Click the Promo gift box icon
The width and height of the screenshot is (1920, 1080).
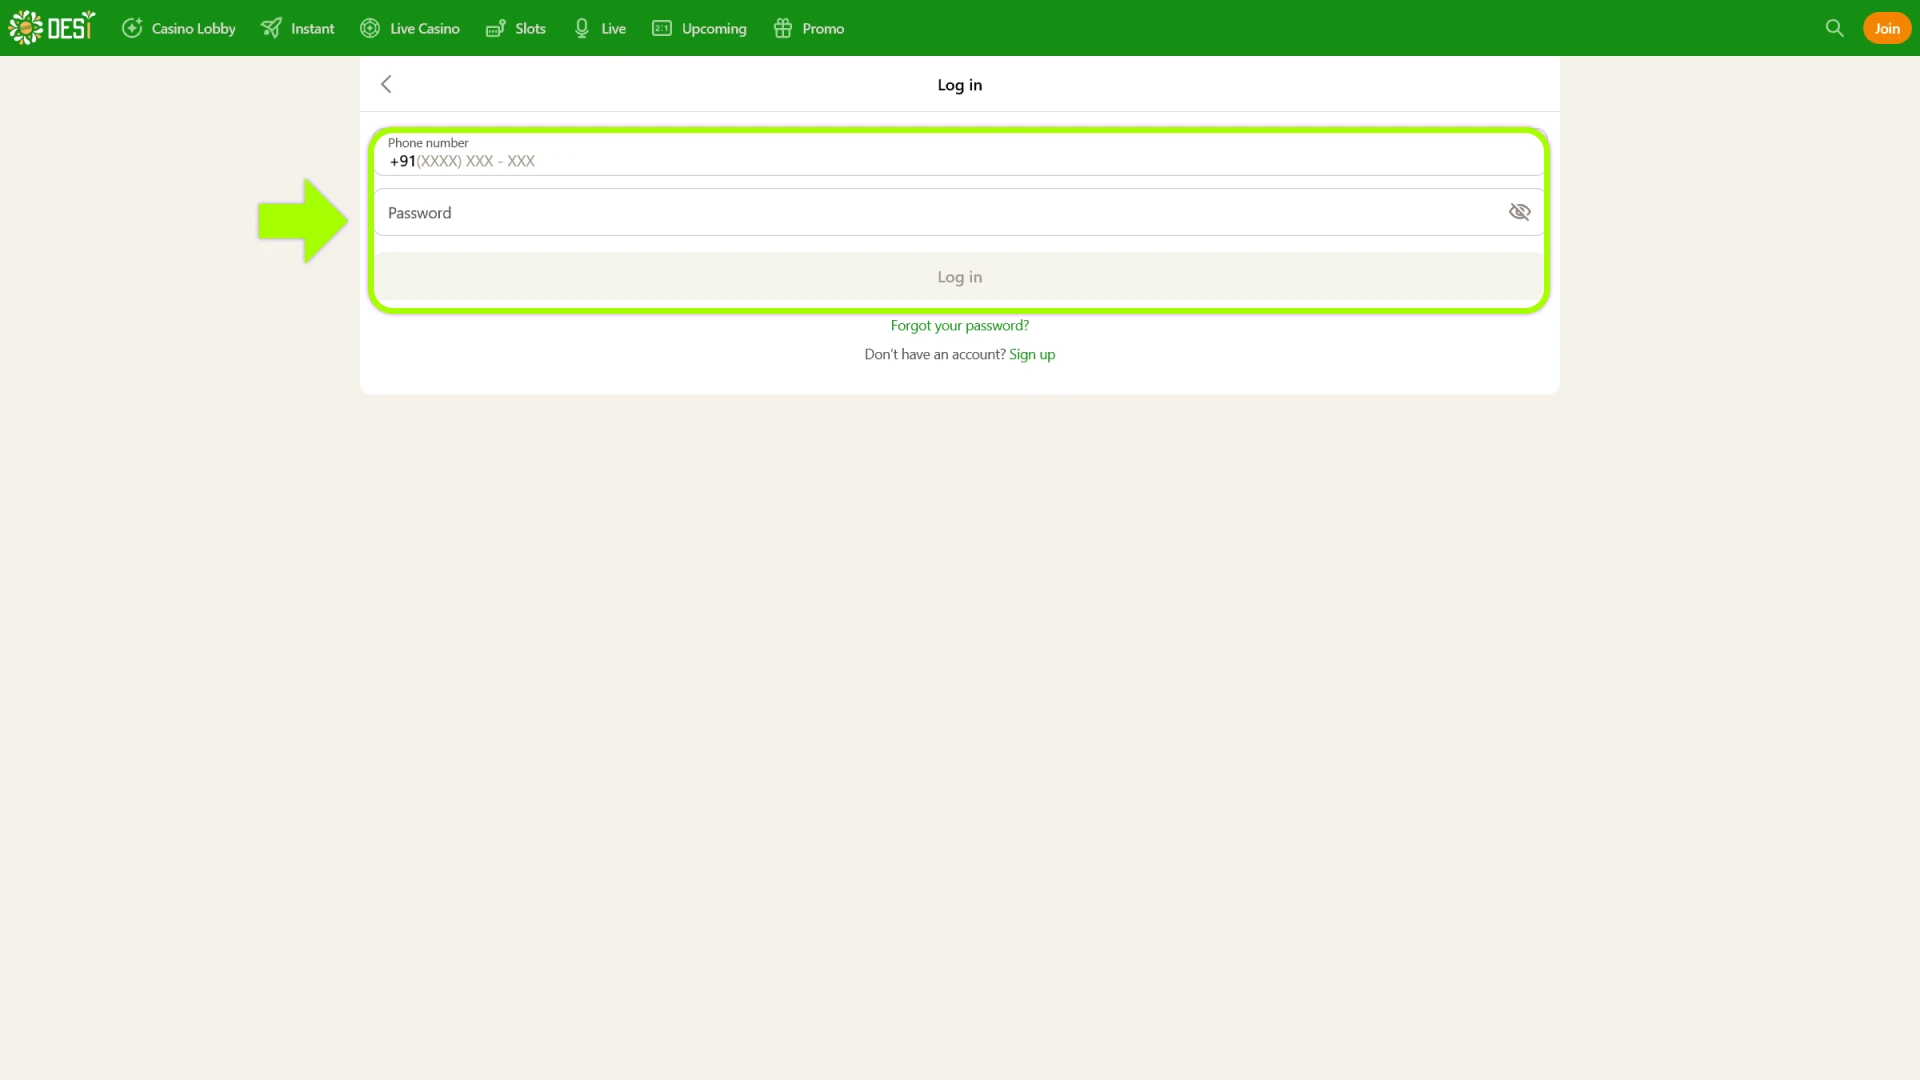782,28
